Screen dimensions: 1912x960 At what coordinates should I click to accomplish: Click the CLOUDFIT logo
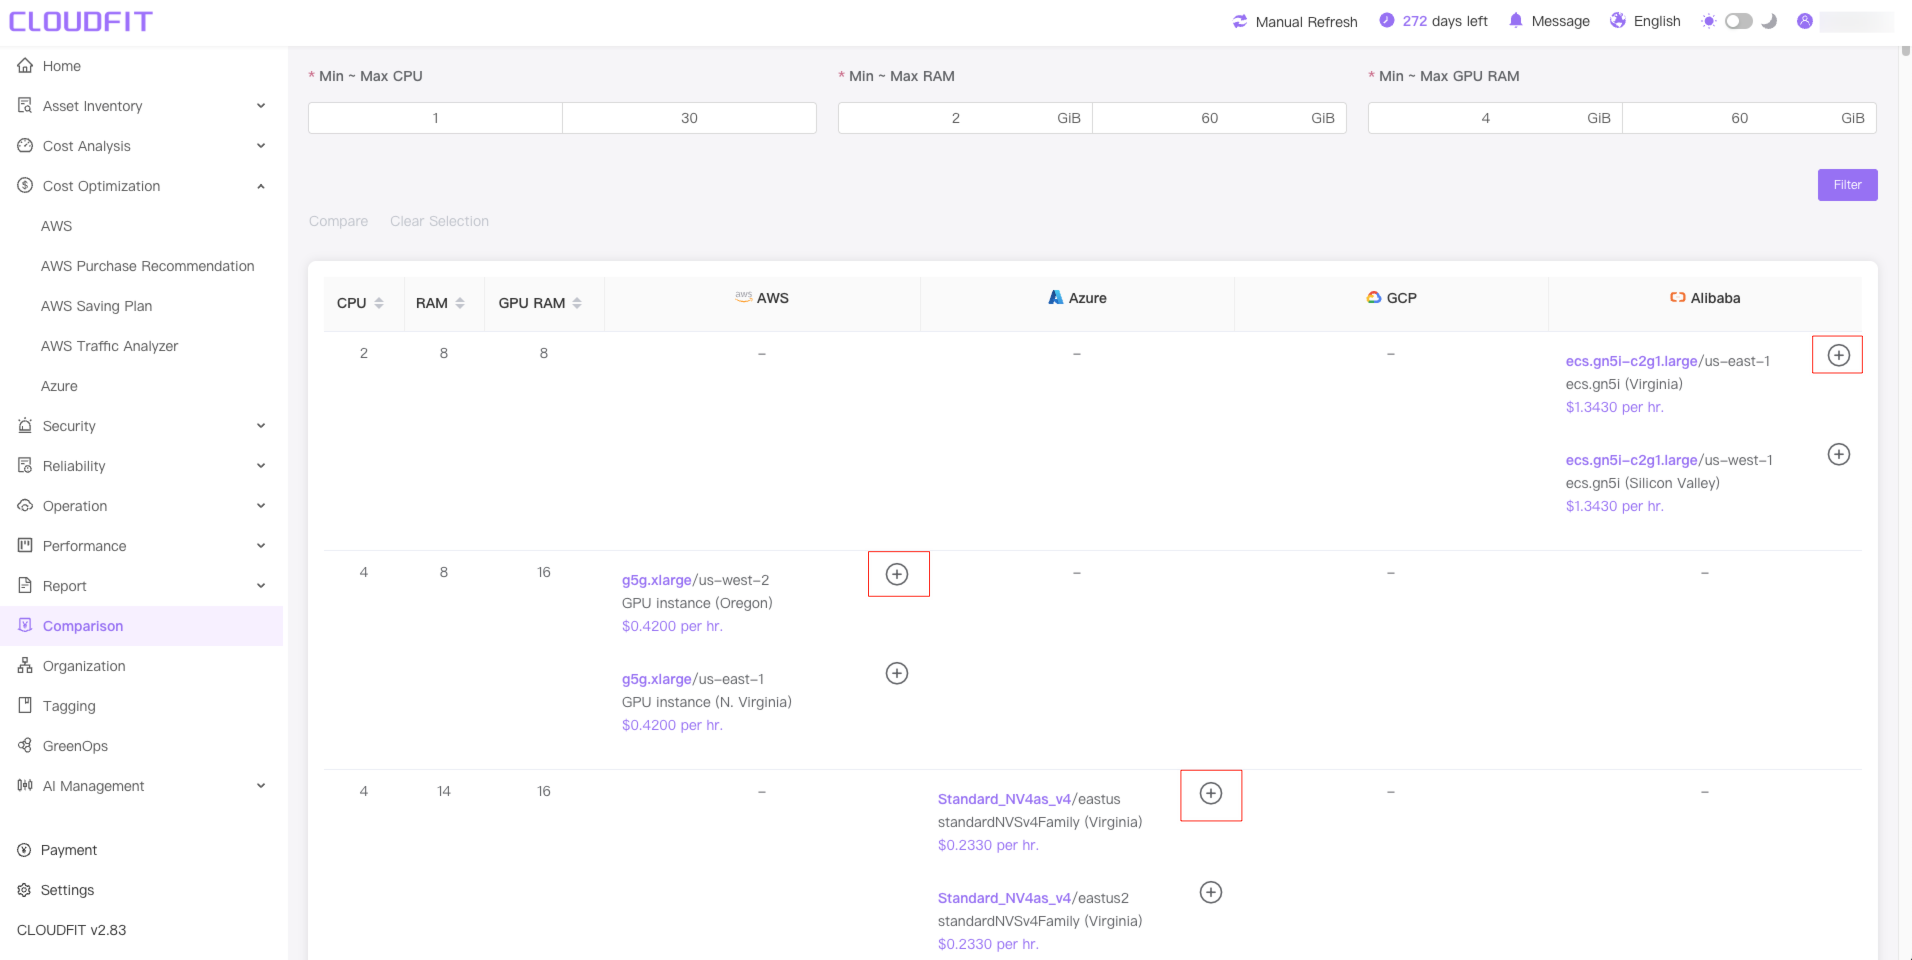81,21
